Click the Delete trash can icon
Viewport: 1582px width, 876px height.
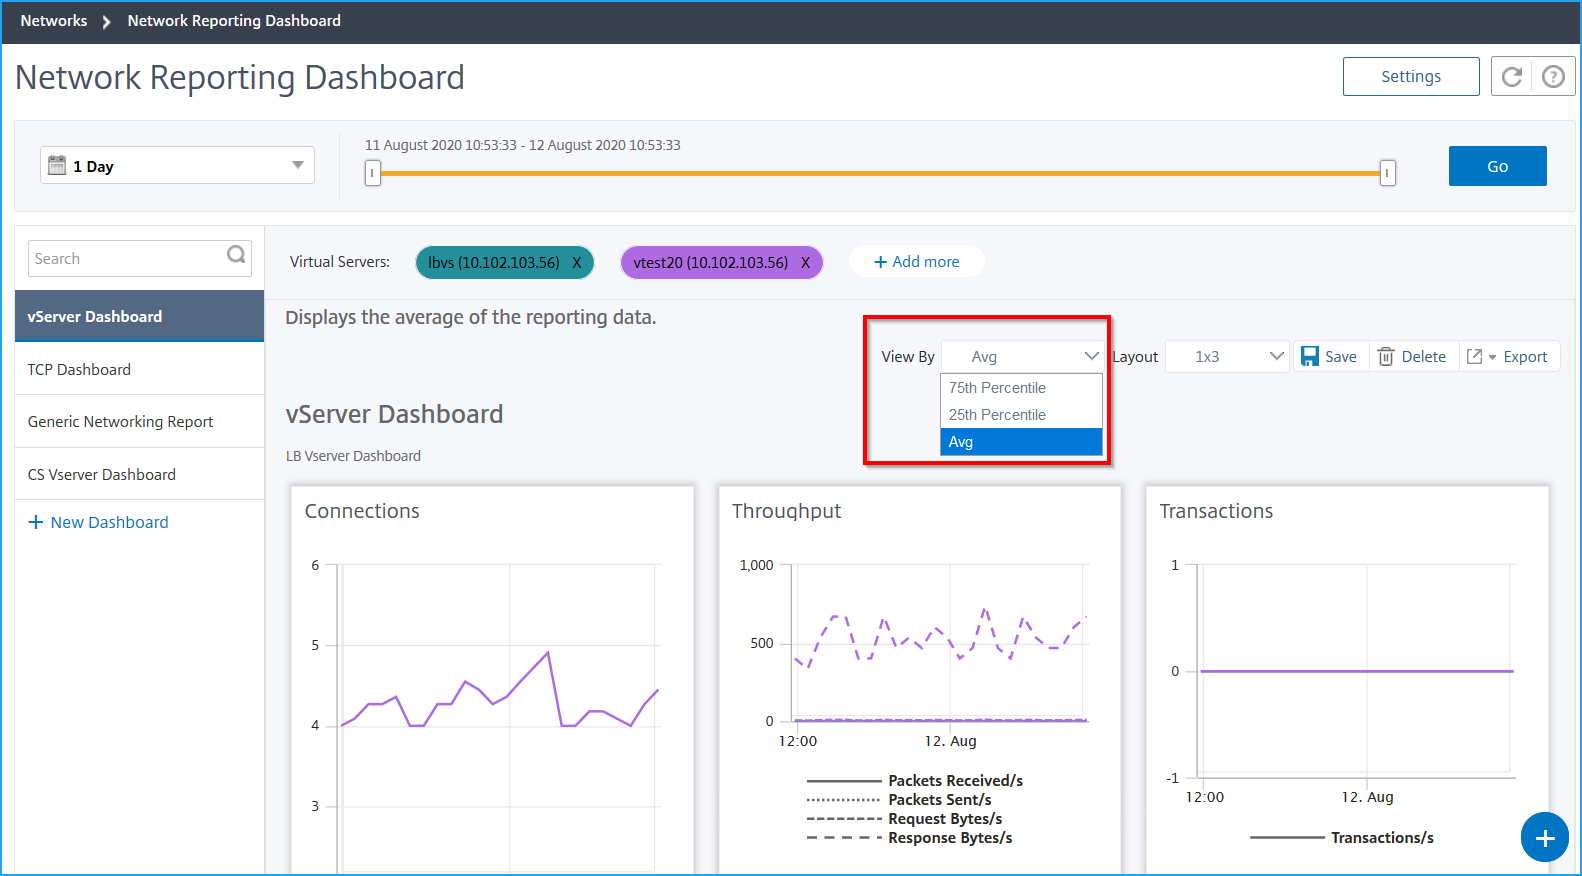(x=1386, y=356)
